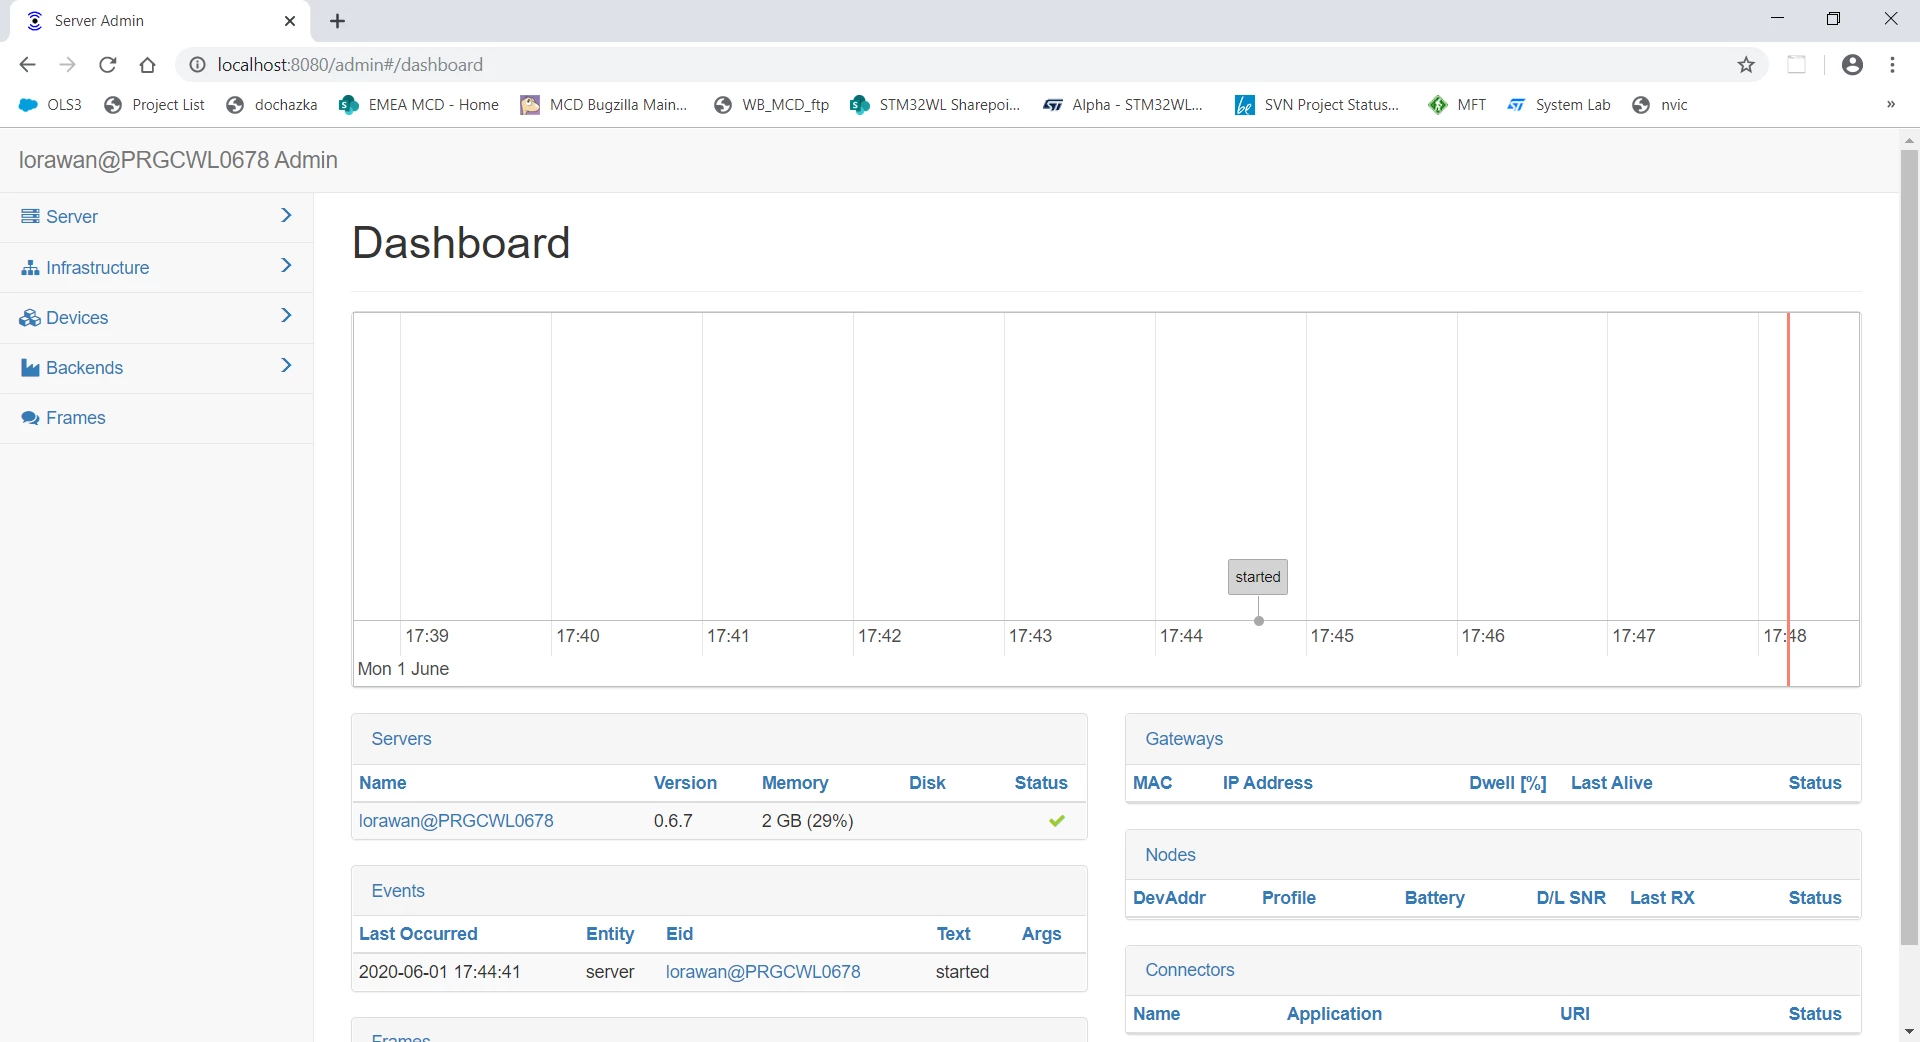Click the DevAddr column header in Nodes

[1169, 898]
